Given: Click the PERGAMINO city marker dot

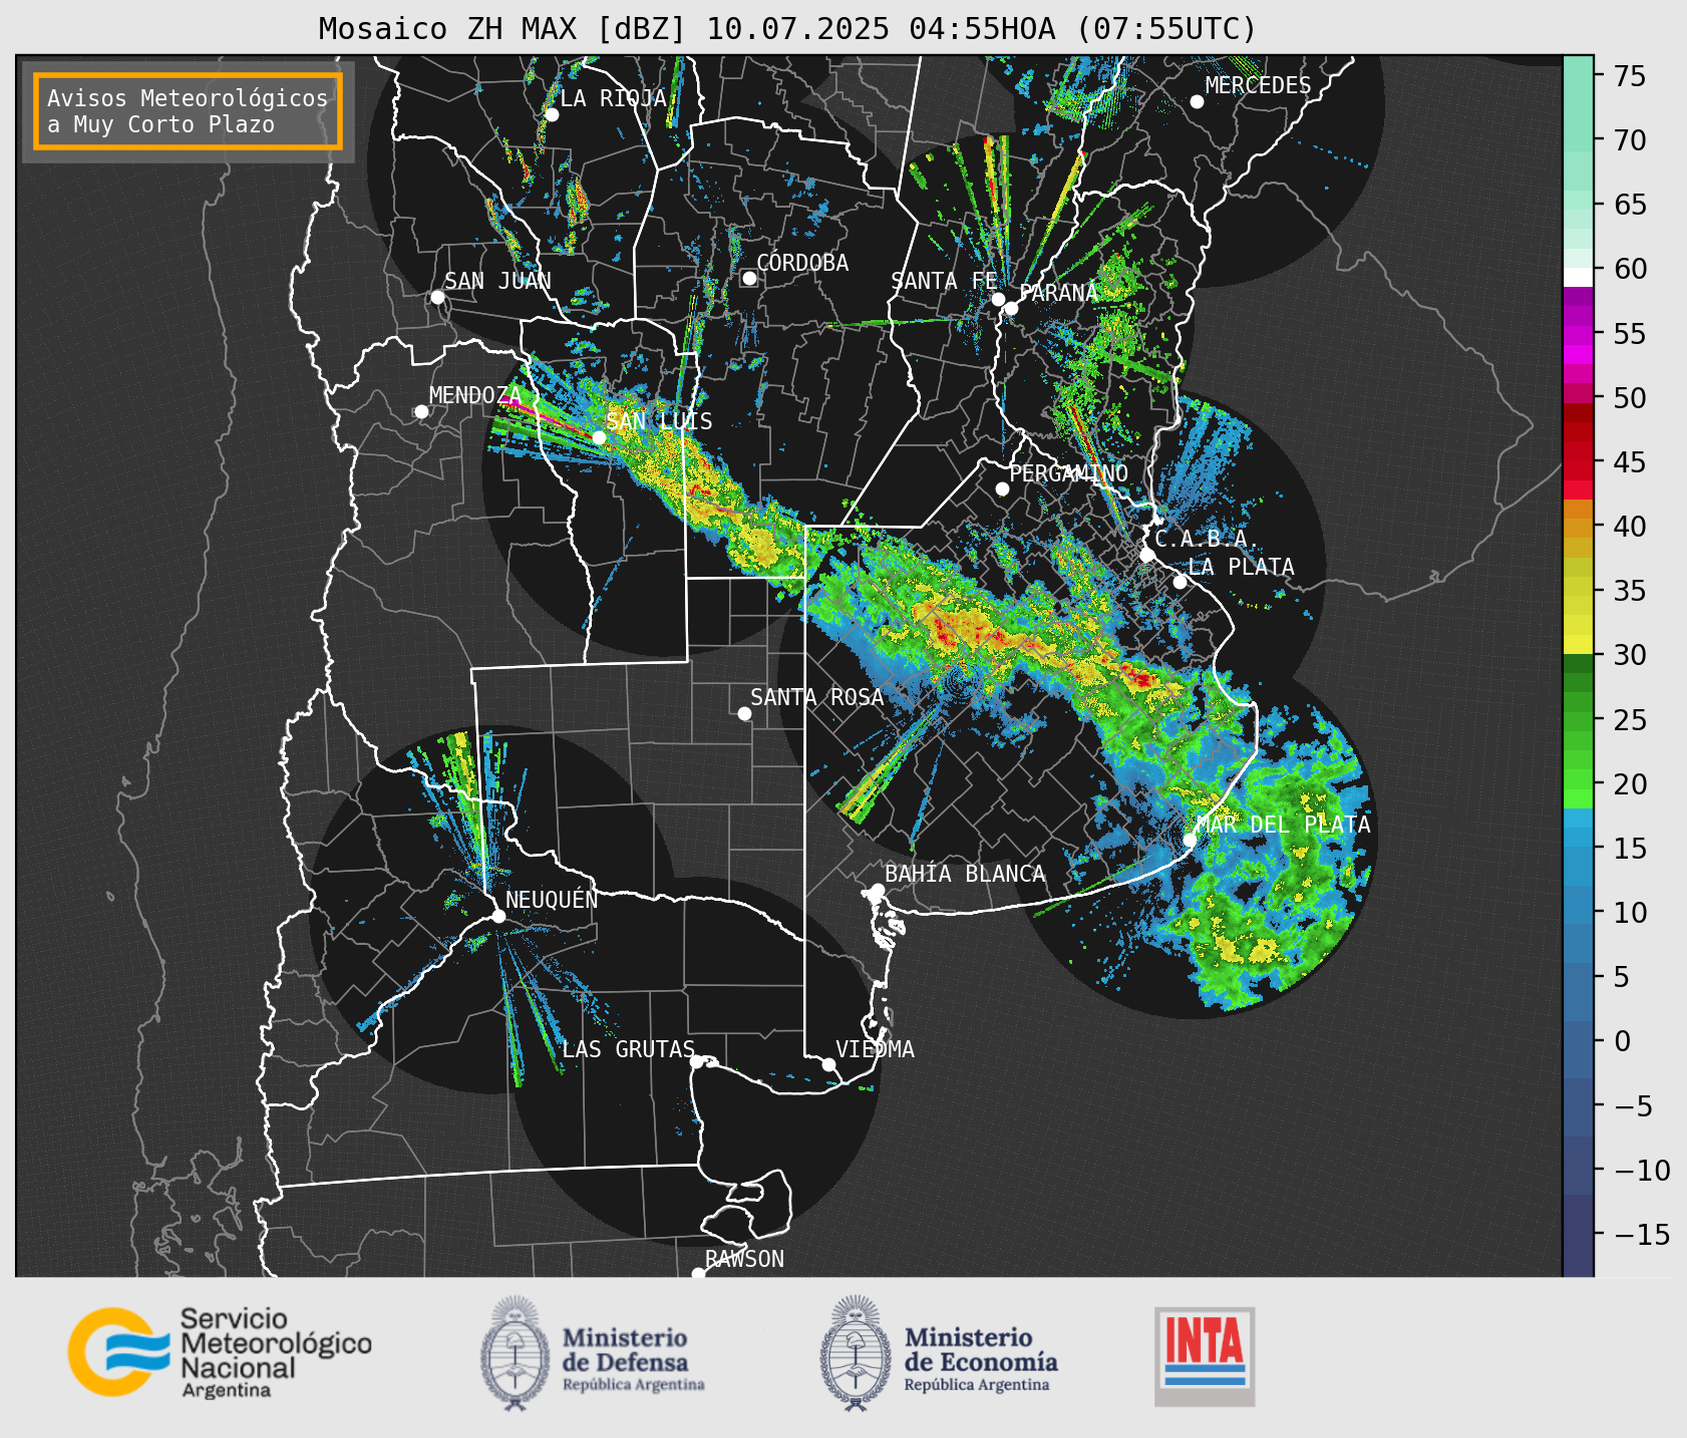Looking at the screenshot, I should pos(1002,489).
